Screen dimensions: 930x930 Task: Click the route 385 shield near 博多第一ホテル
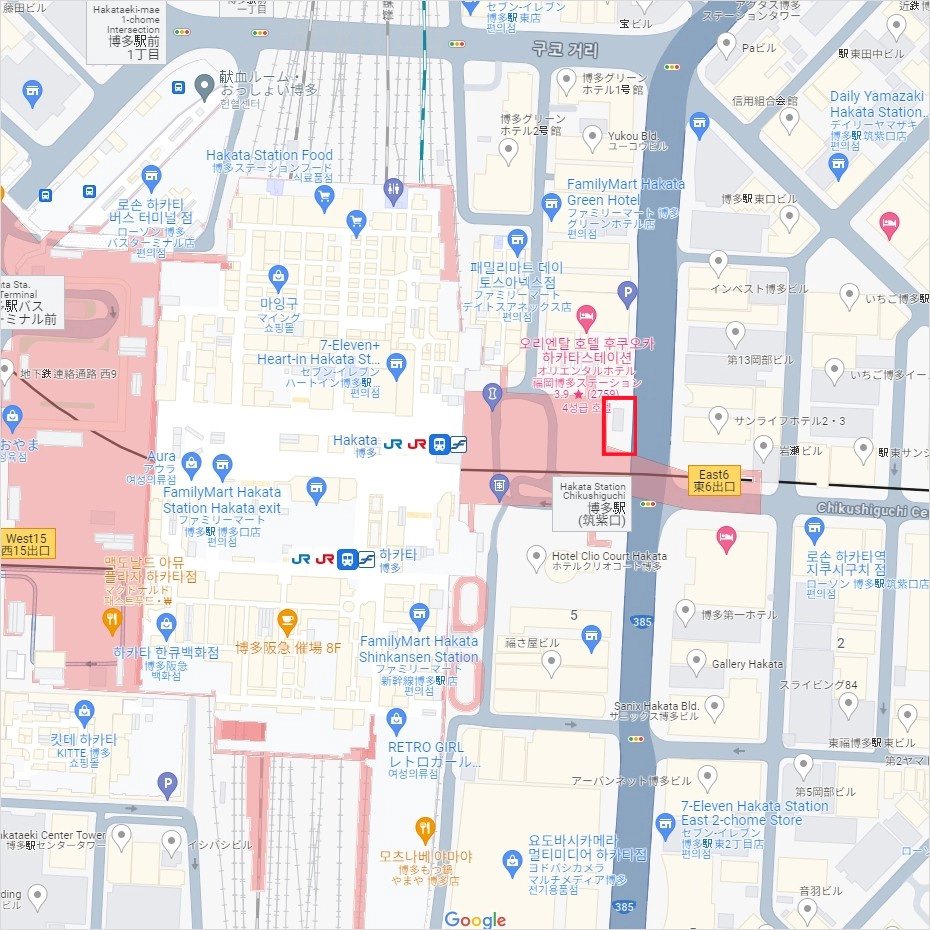(x=642, y=621)
